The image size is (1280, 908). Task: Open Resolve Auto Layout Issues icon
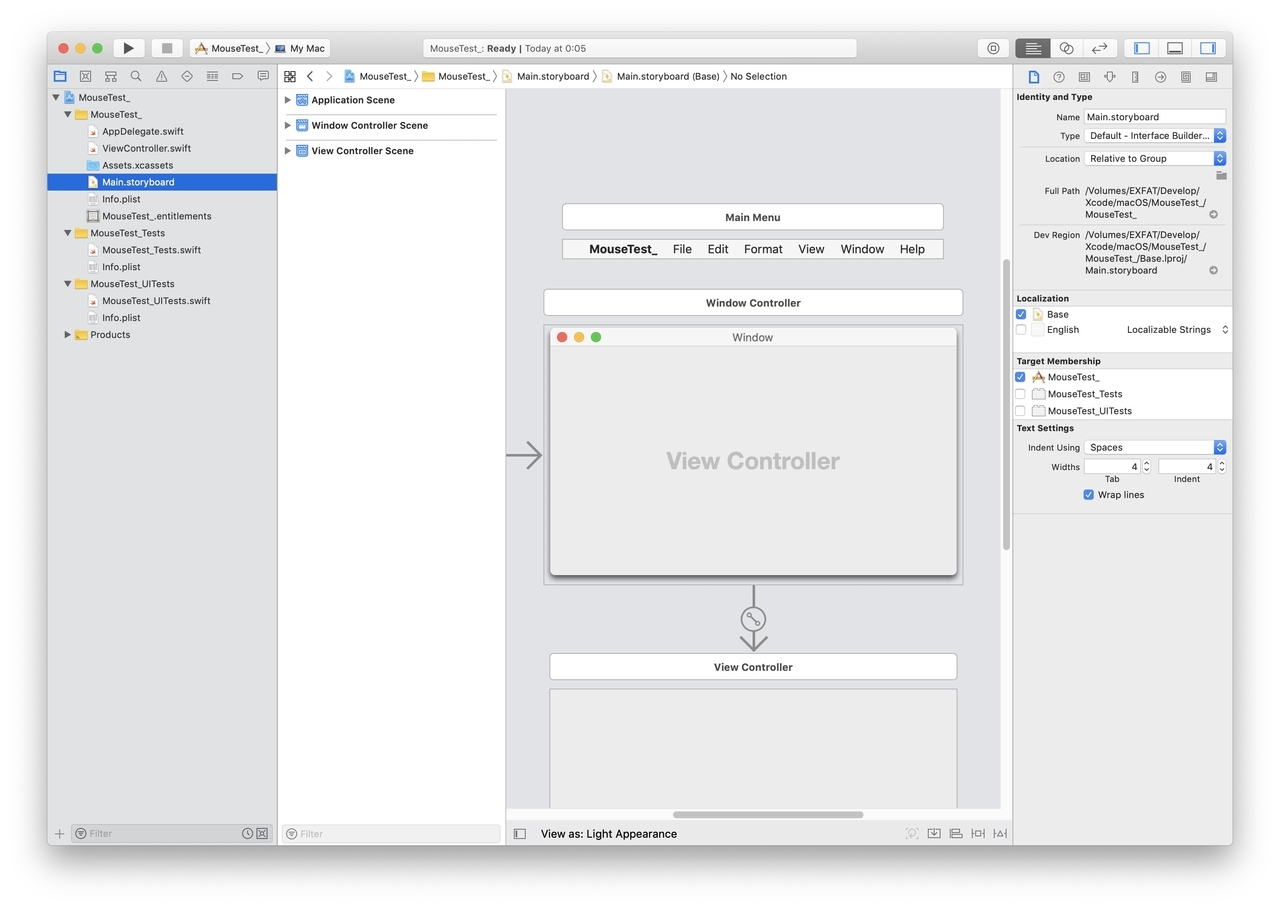click(1000, 834)
